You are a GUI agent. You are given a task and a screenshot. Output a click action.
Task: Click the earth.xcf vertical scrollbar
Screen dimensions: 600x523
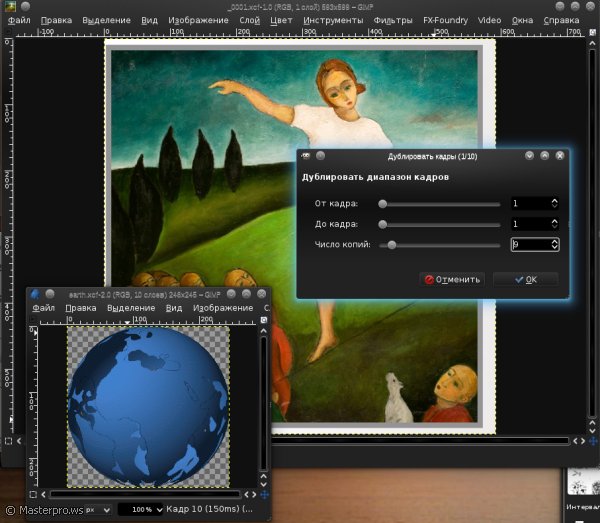point(264,403)
